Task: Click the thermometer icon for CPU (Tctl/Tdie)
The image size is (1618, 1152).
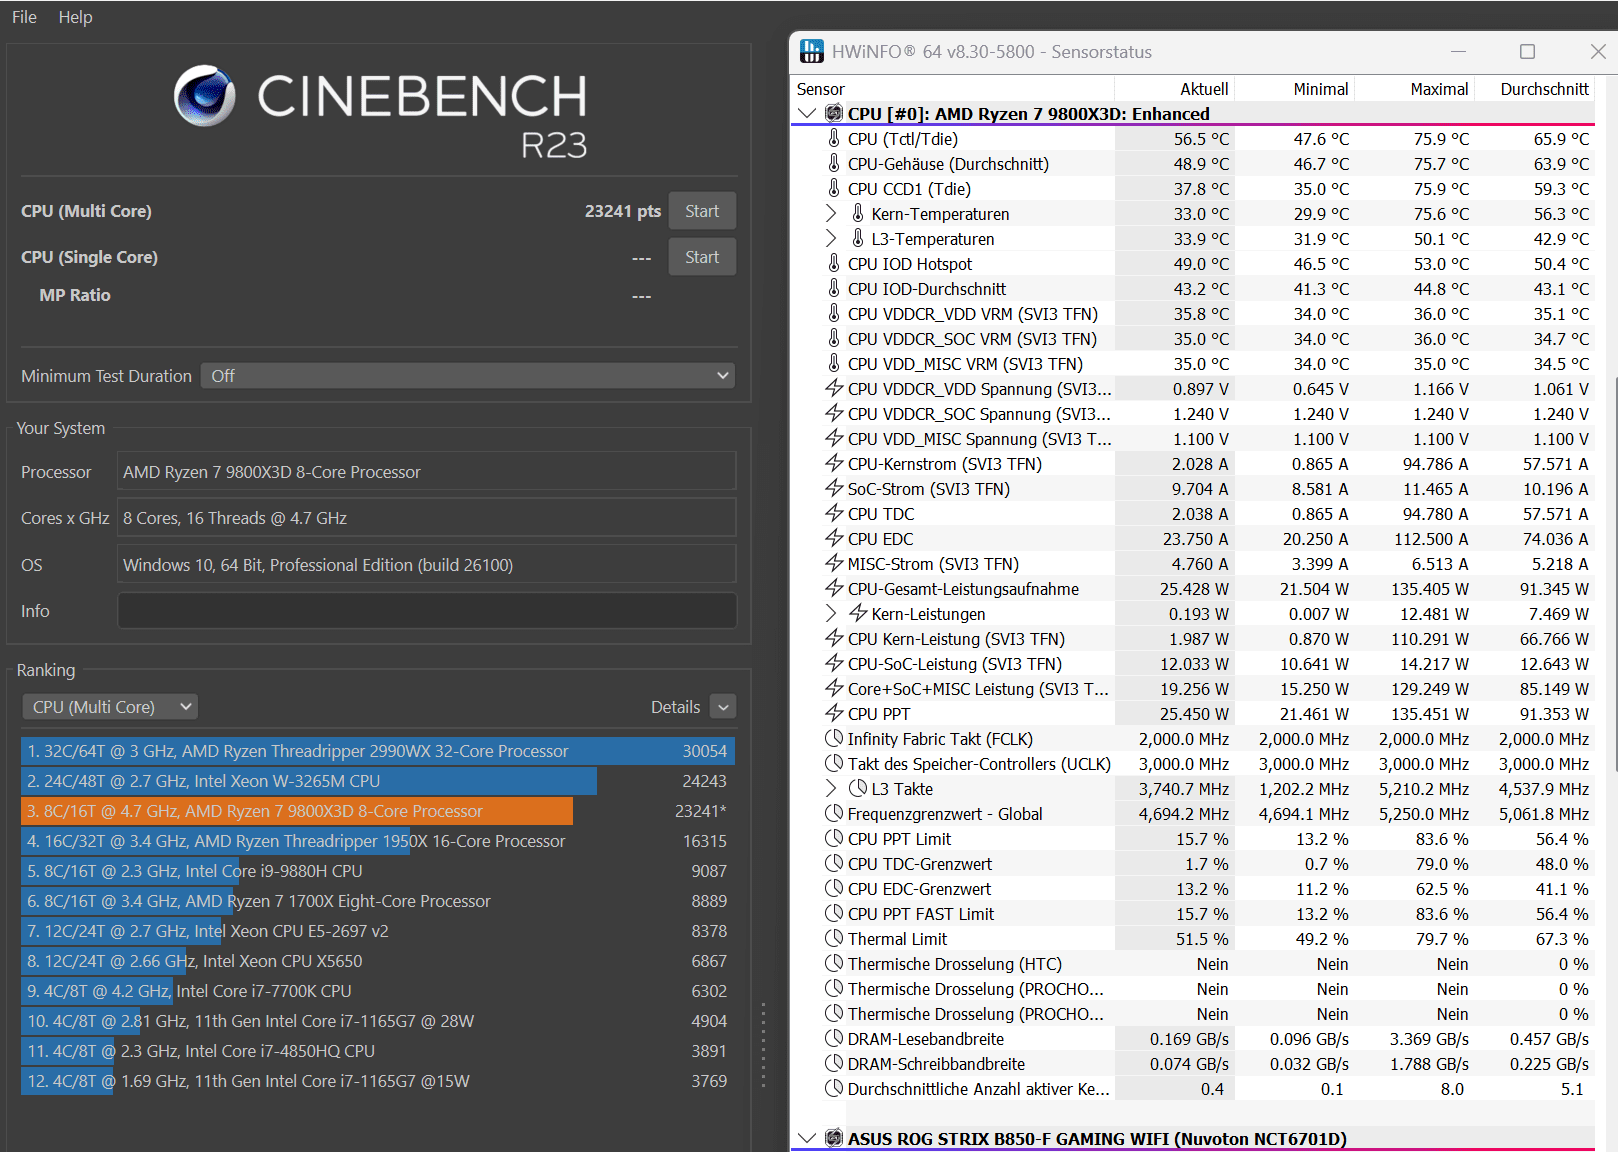Action: pos(834,139)
